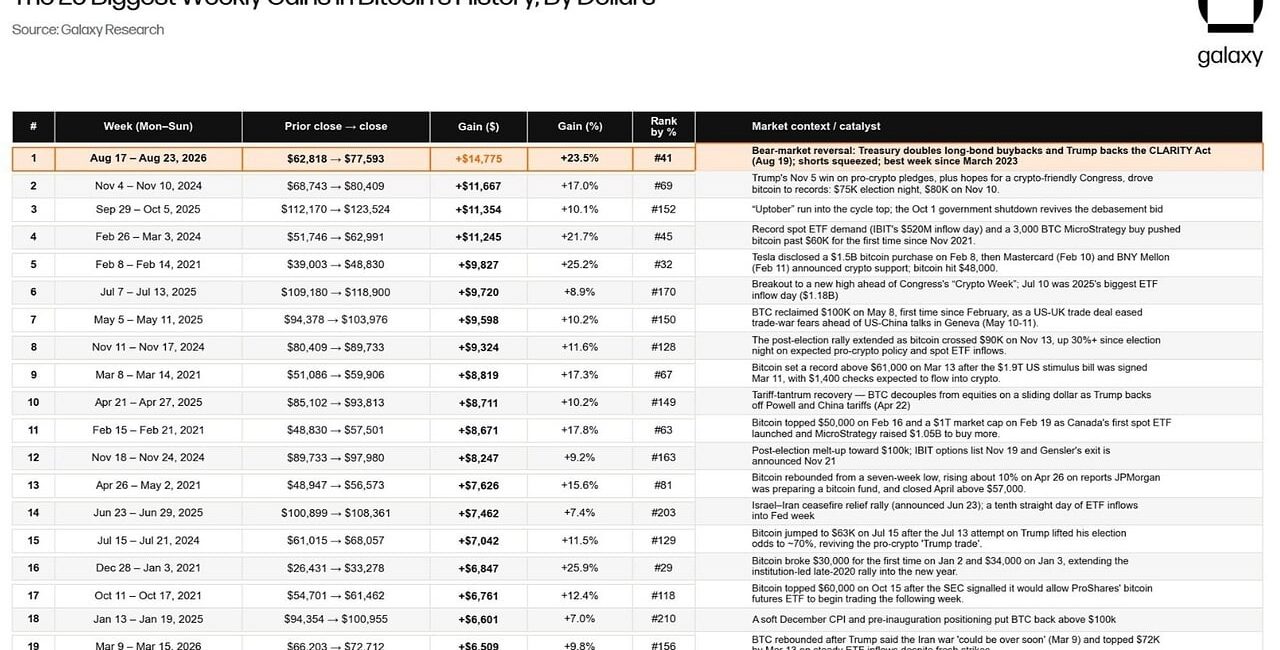Click the # column header
1280x650 pixels.
[33, 127]
